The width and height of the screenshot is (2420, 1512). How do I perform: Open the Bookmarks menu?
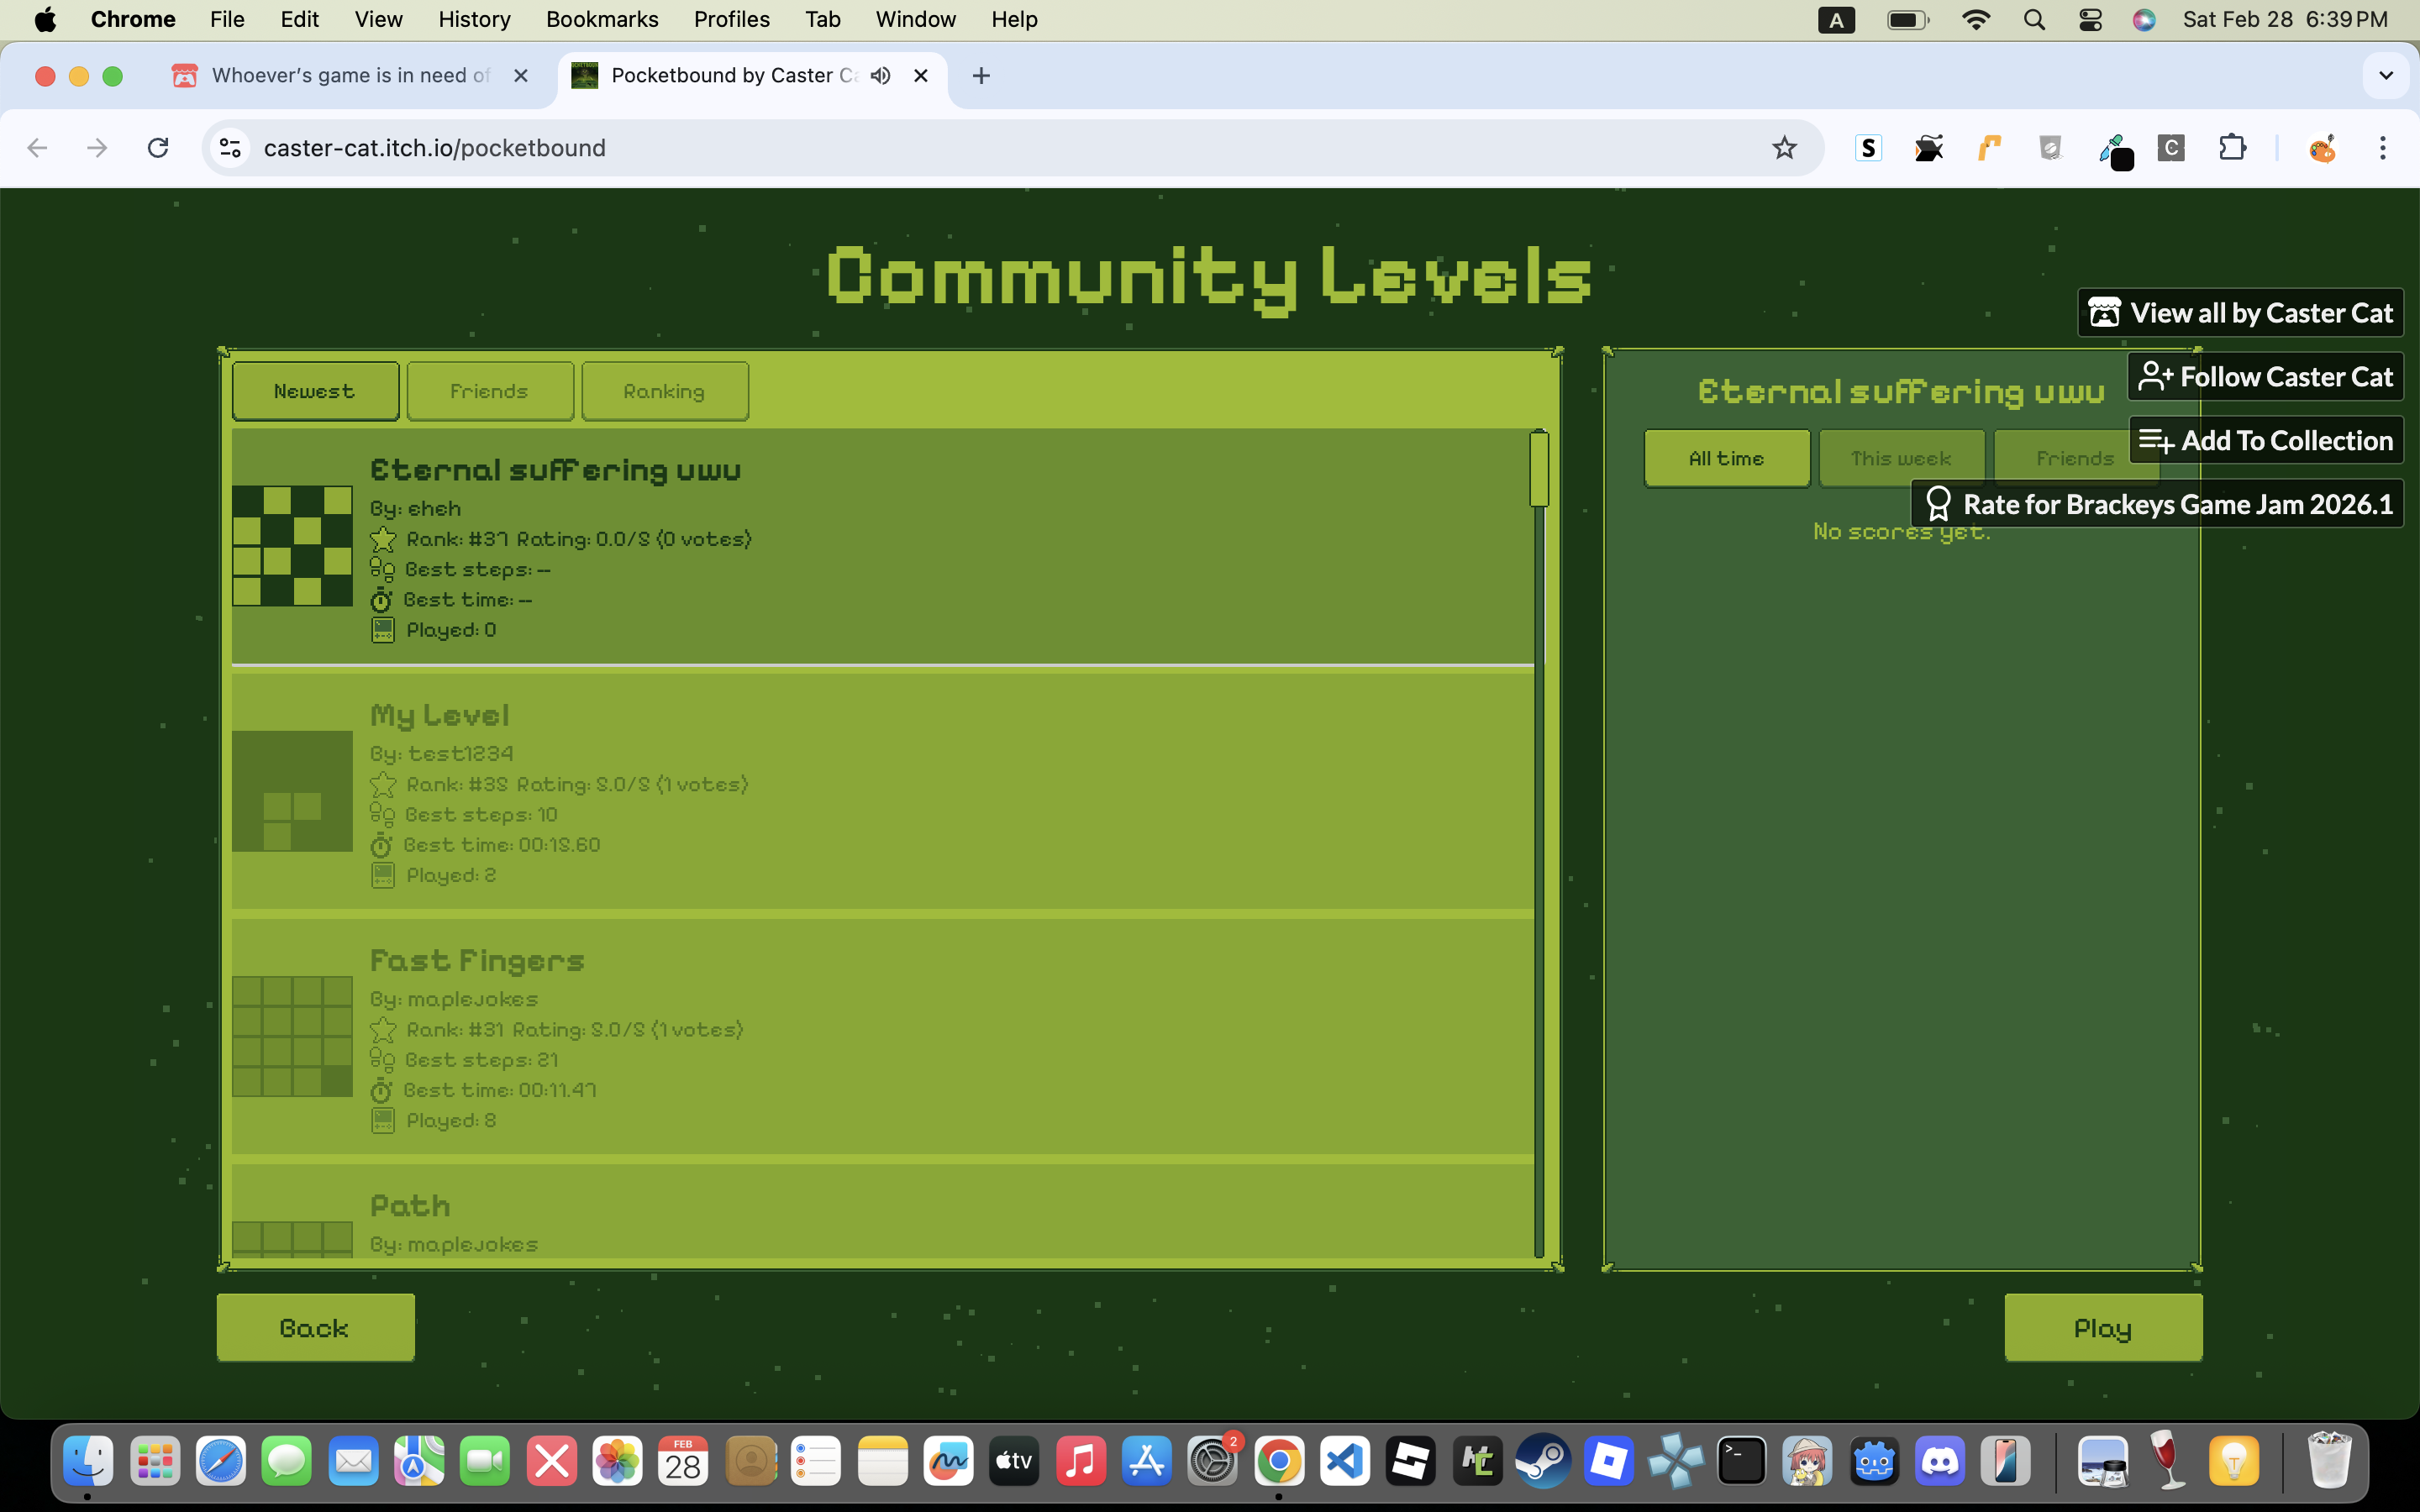601,19
